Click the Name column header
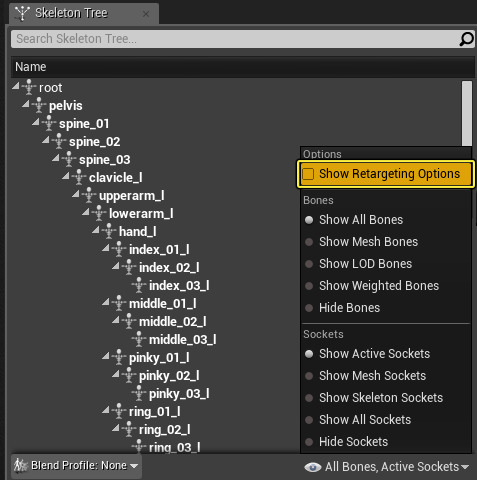The width and height of the screenshot is (477, 480). pos(243,67)
